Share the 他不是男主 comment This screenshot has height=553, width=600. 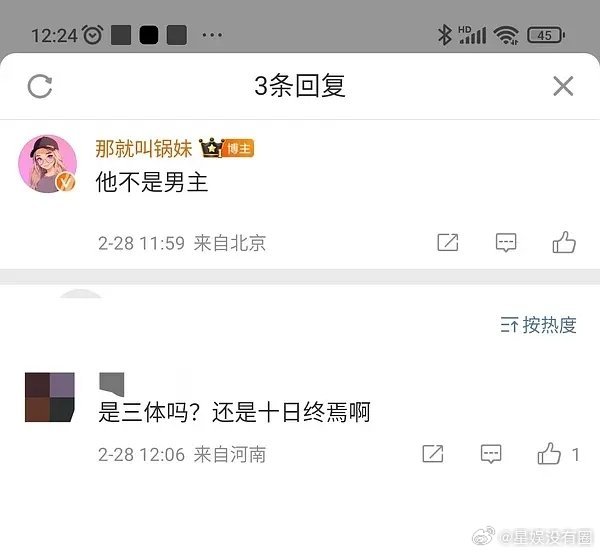447,242
